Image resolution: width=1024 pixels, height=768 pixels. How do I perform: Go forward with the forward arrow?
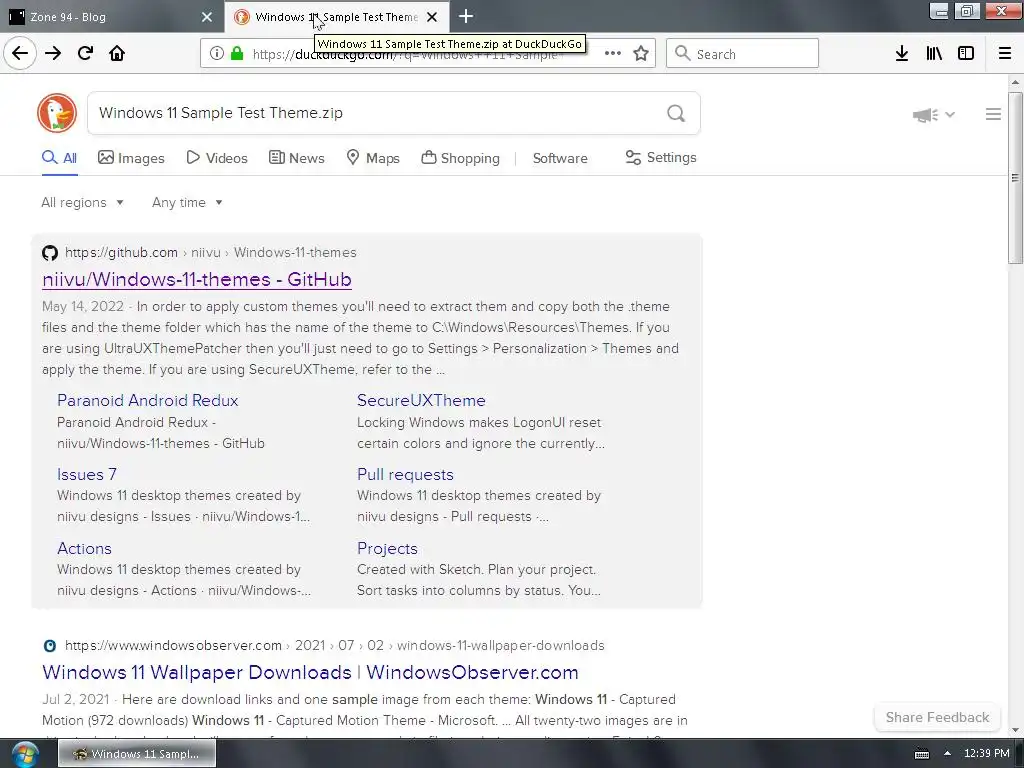(53, 53)
